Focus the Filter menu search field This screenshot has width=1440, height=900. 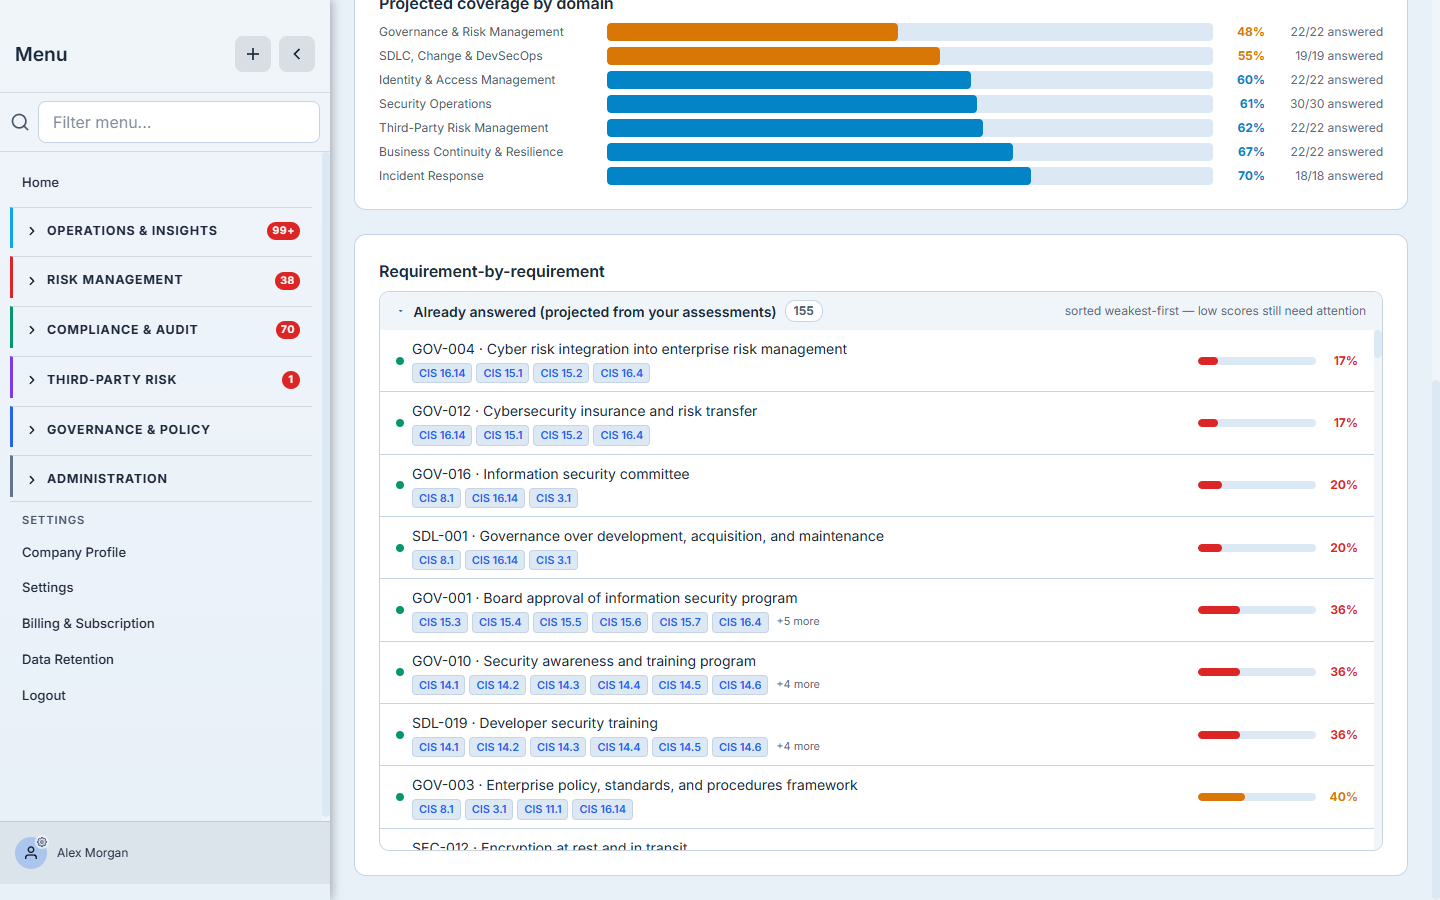tap(179, 122)
